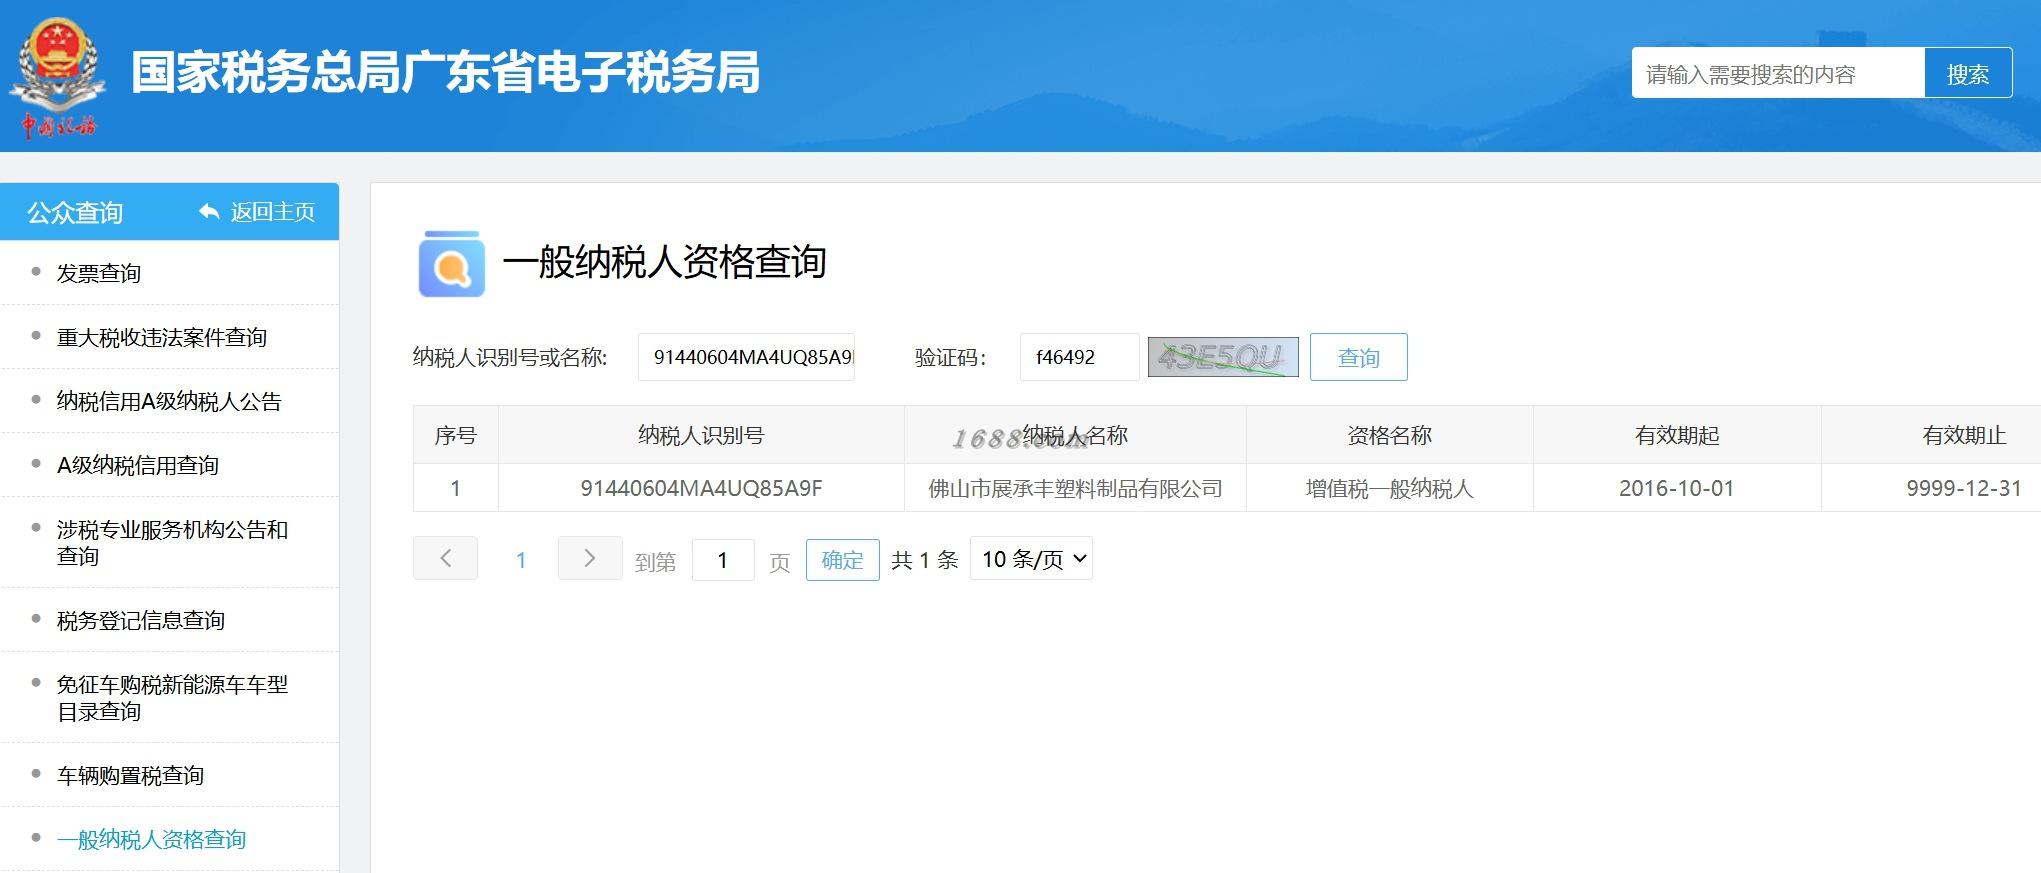Screen dimensions: 2041x873
Task: Click the 纳税人识别号 column header
Action: [x=701, y=435]
